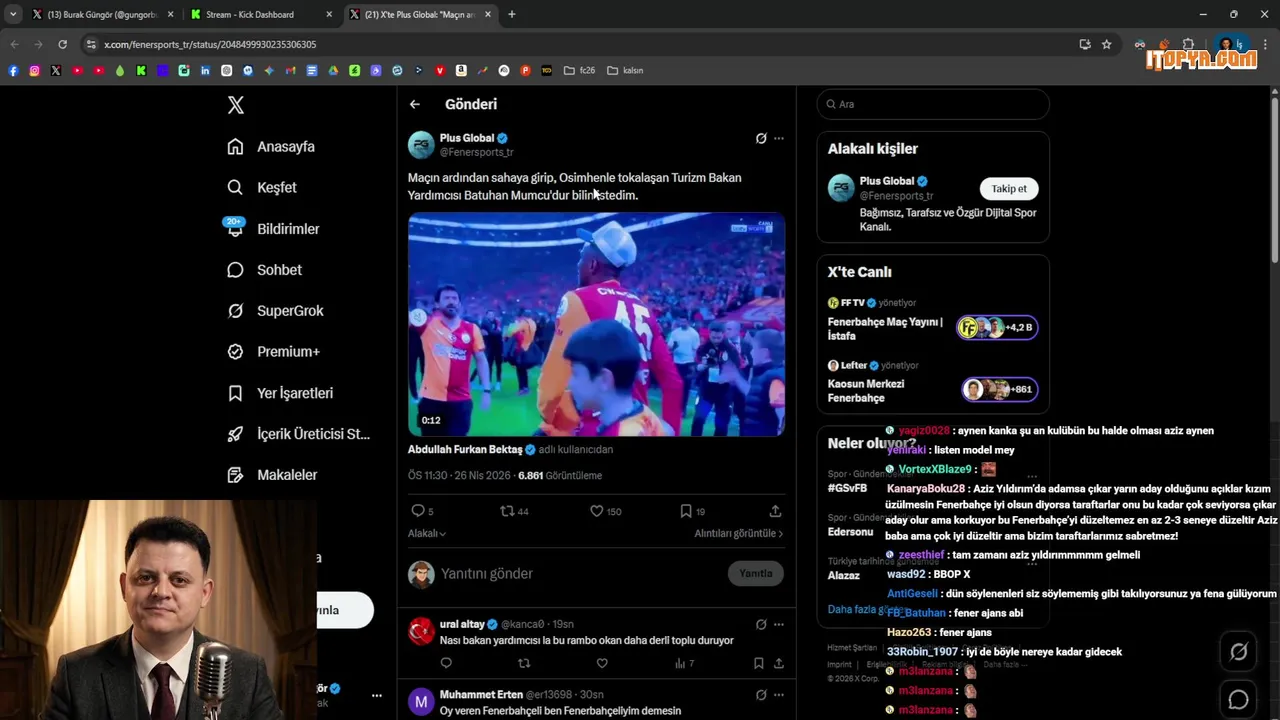Viewport: 1280px width, 720px height.
Task: Open more options on Plus Global post
Action: coord(779,139)
